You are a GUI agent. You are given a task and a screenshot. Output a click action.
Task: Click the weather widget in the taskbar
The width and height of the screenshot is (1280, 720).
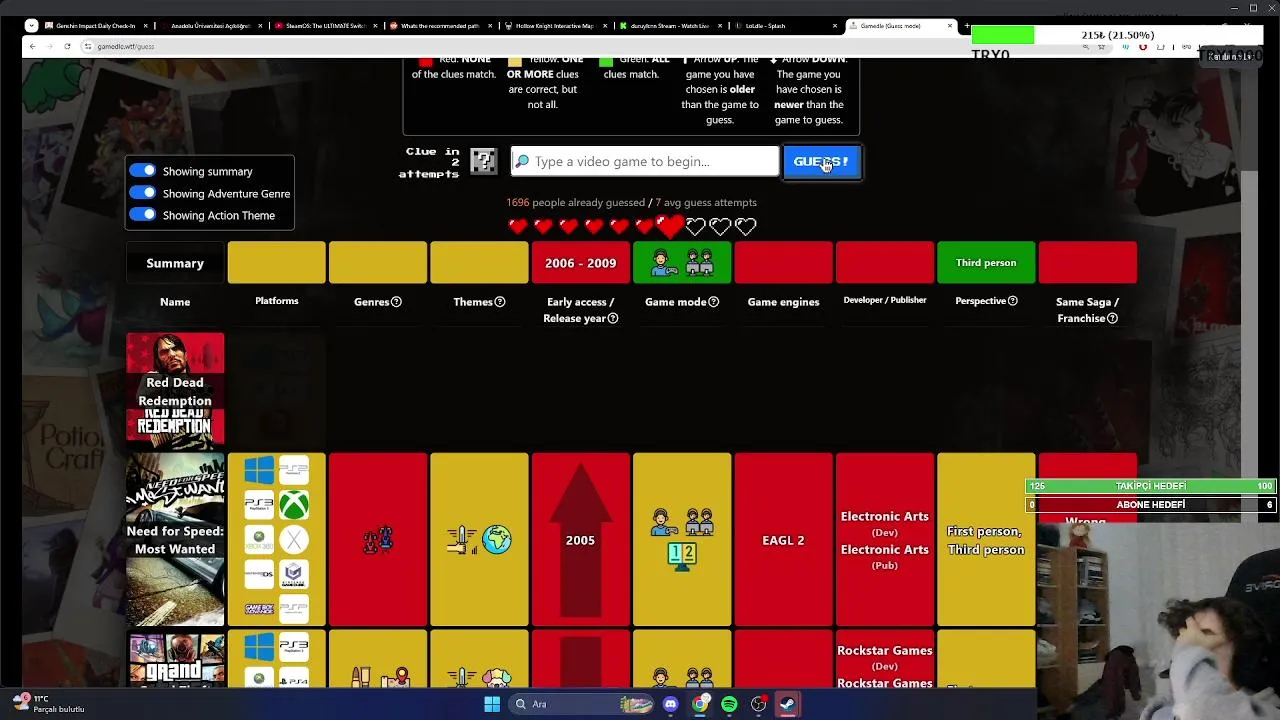click(x=48, y=704)
